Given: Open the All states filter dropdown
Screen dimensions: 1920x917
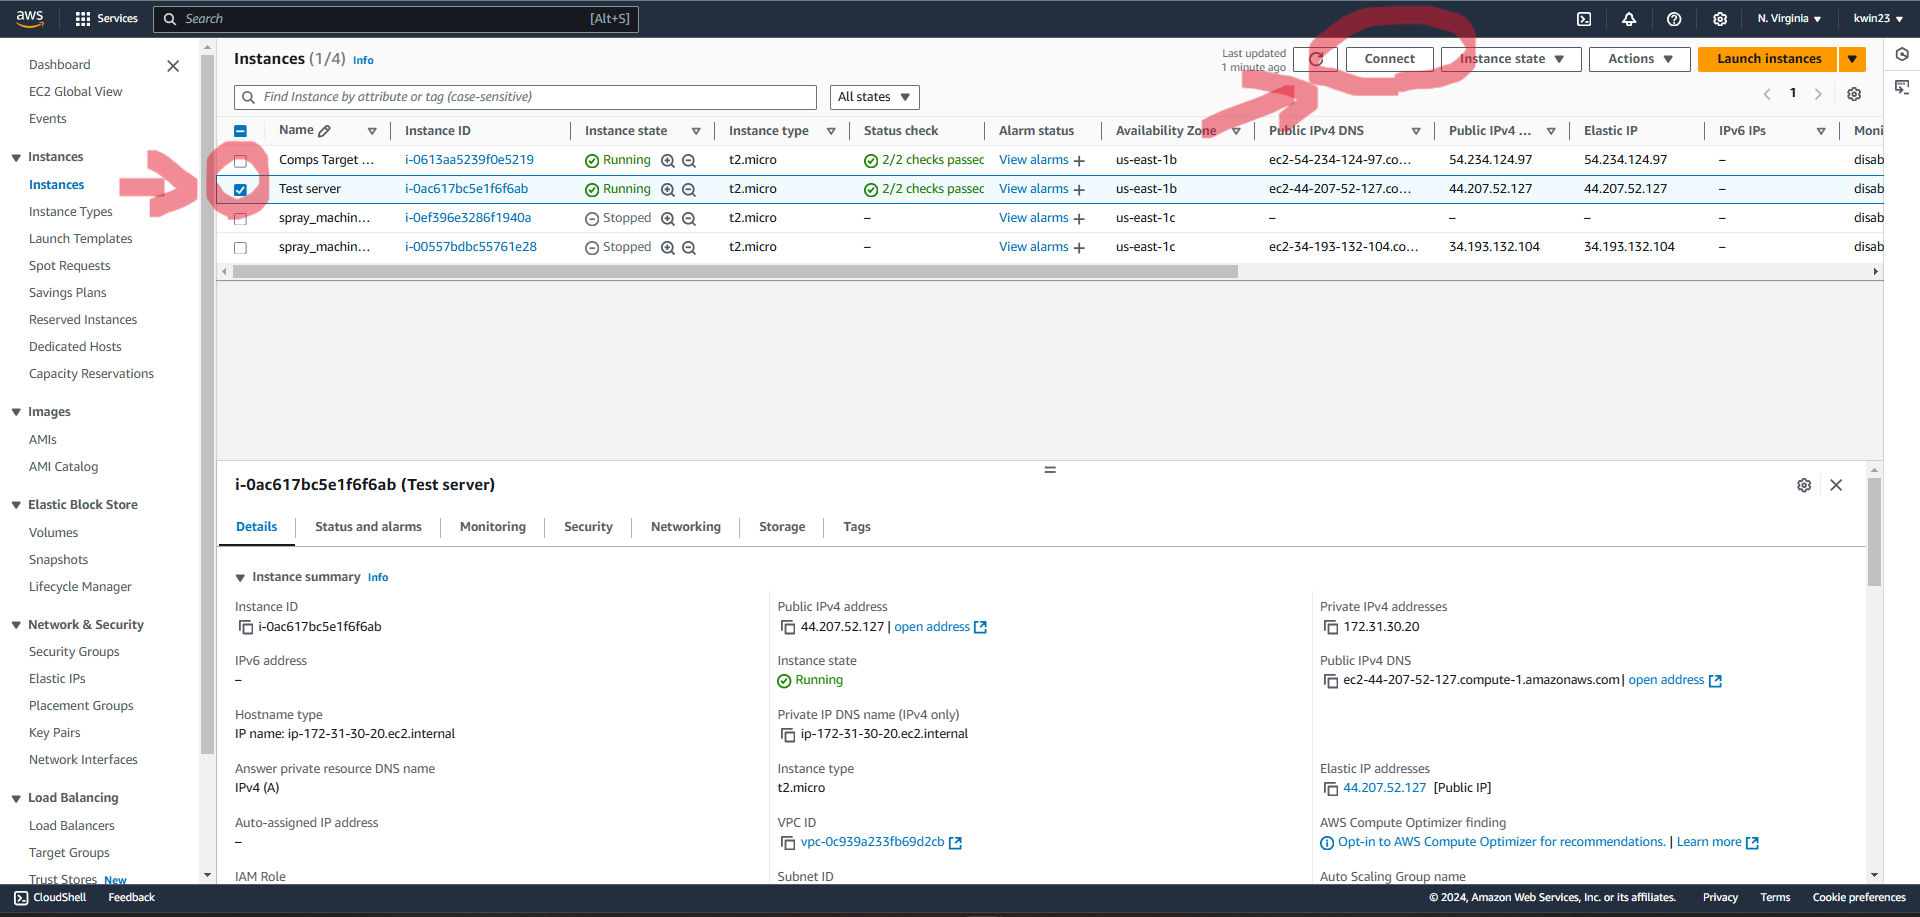Looking at the screenshot, I should pos(874,97).
